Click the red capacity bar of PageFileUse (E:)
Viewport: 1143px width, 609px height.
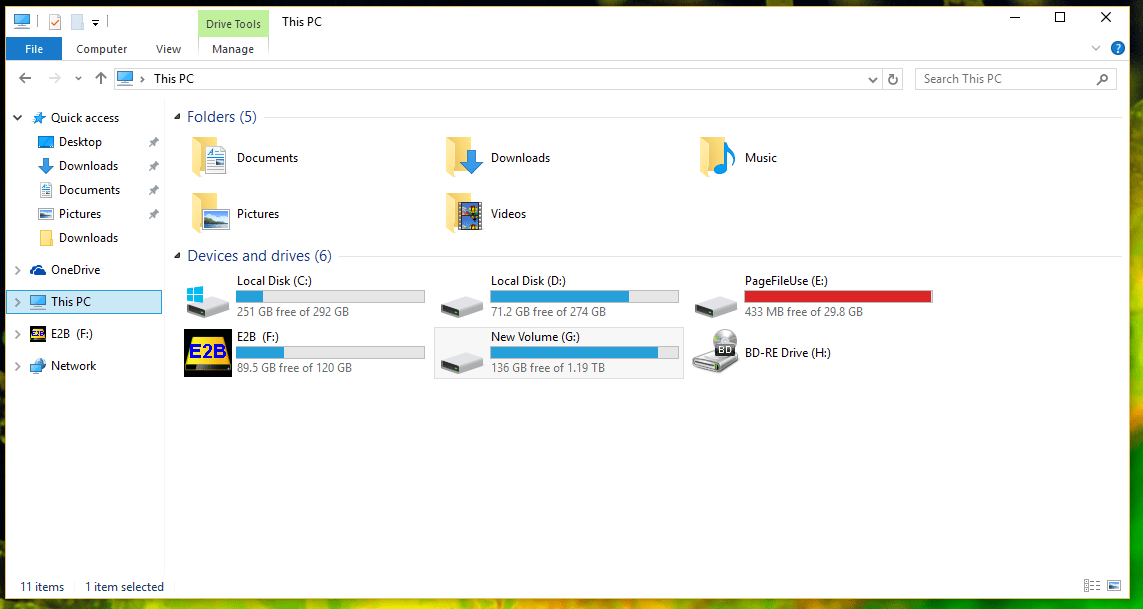tap(838, 296)
